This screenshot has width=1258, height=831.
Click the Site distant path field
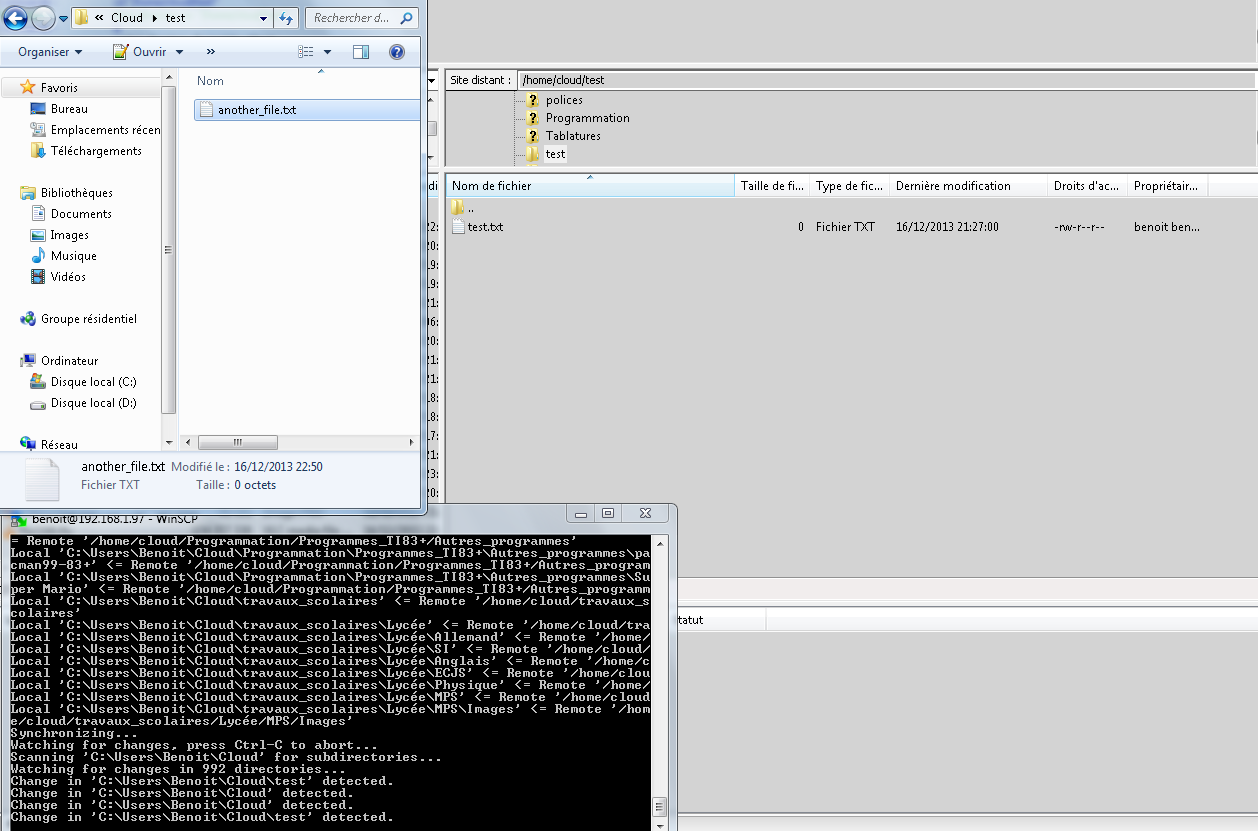887,80
